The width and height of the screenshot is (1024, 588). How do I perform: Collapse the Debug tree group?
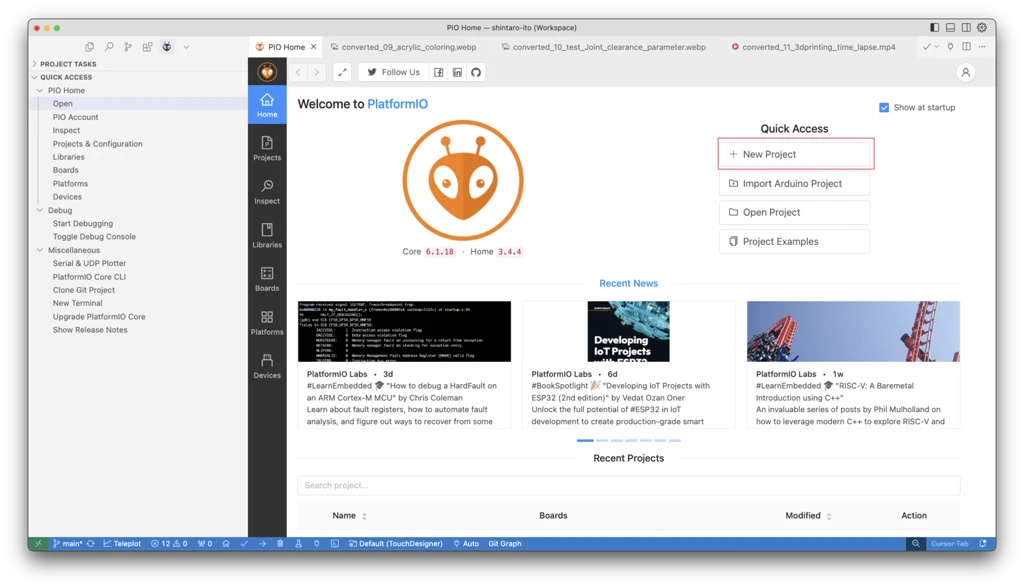click(40, 210)
